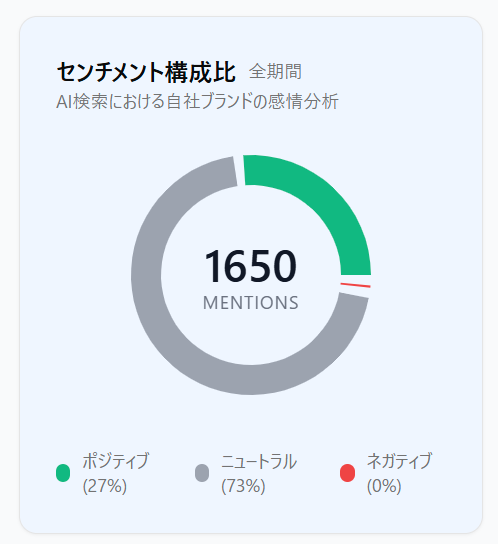
Task: Click the thin red negative sliver
Action: pyautogui.click(x=355, y=285)
